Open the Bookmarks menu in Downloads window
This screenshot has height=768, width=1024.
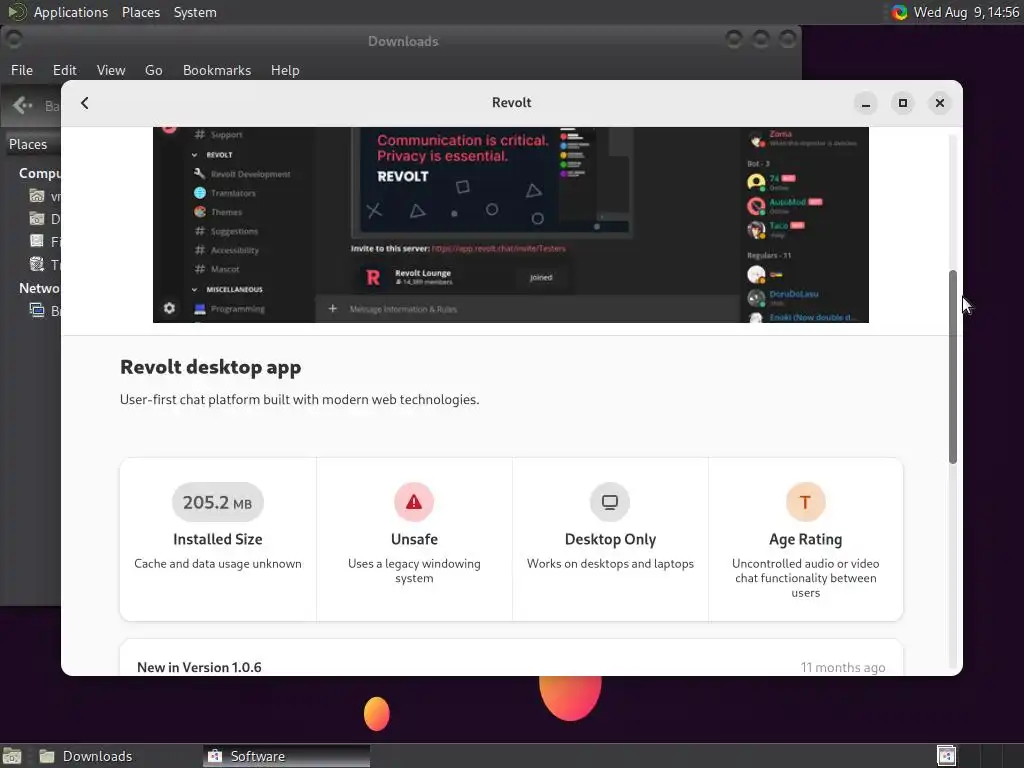tap(217, 70)
